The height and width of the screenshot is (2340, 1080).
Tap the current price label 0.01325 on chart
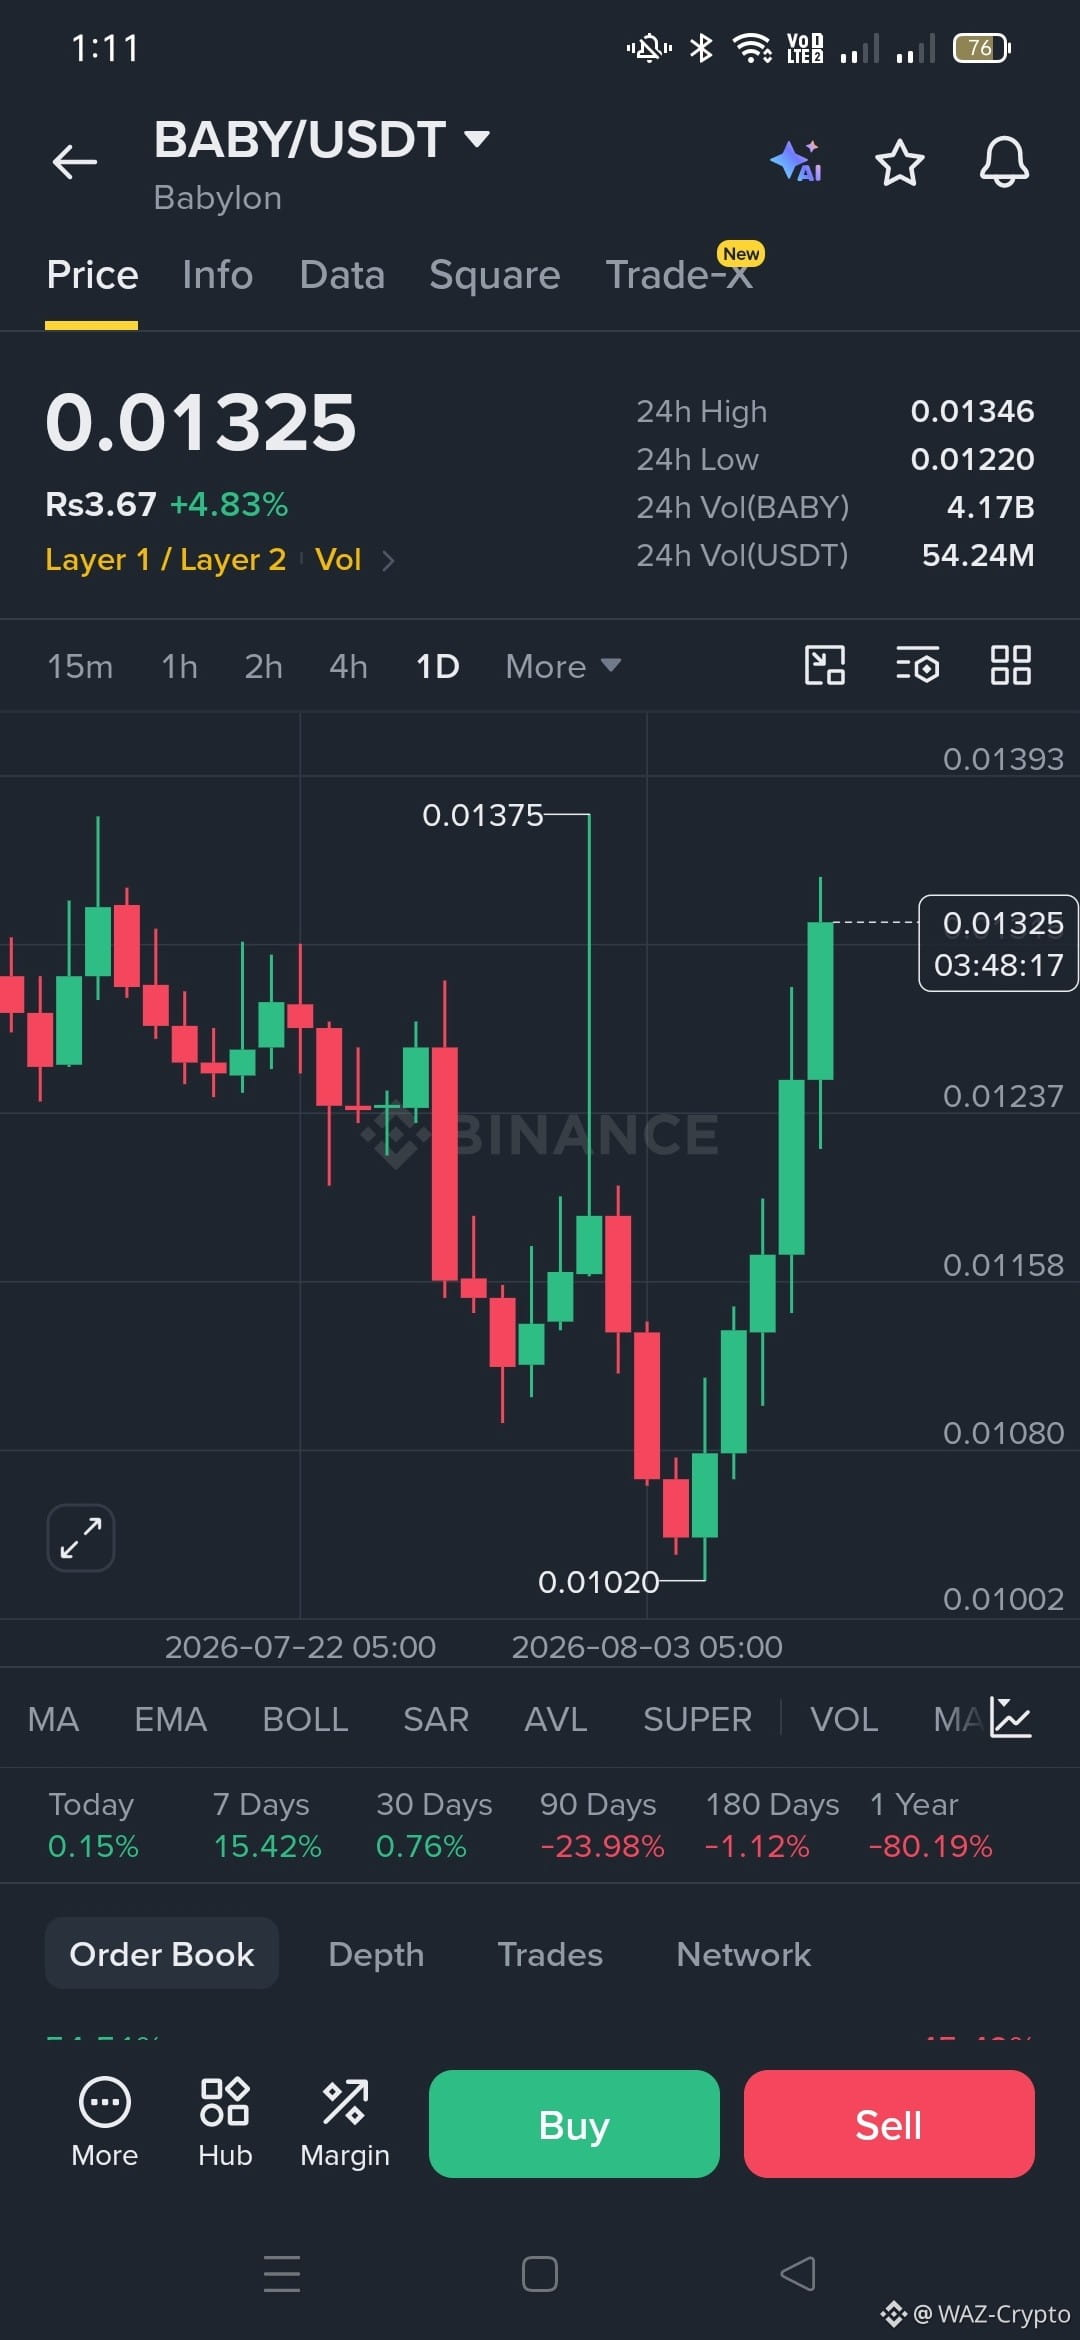[998, 943]
